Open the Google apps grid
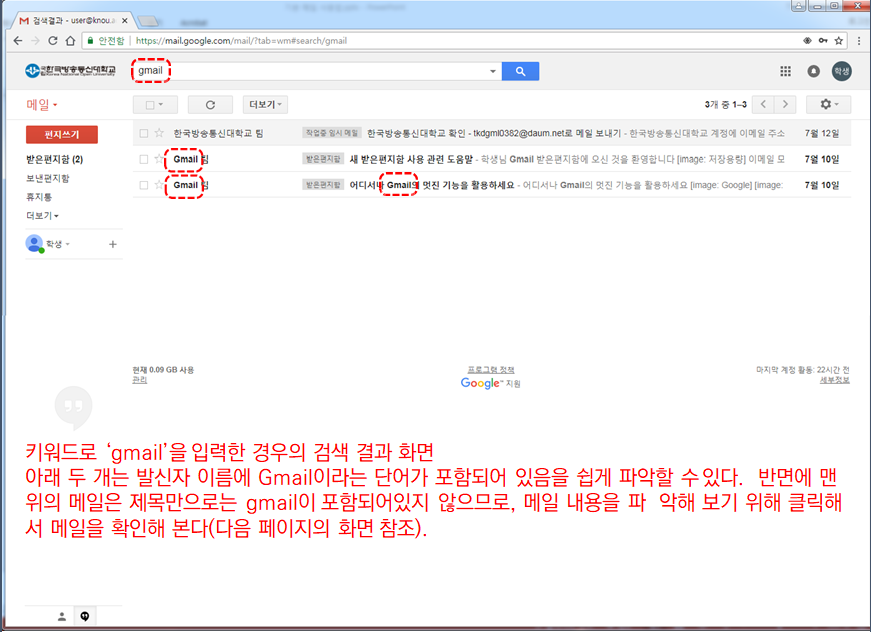 [x=785, y=71]
